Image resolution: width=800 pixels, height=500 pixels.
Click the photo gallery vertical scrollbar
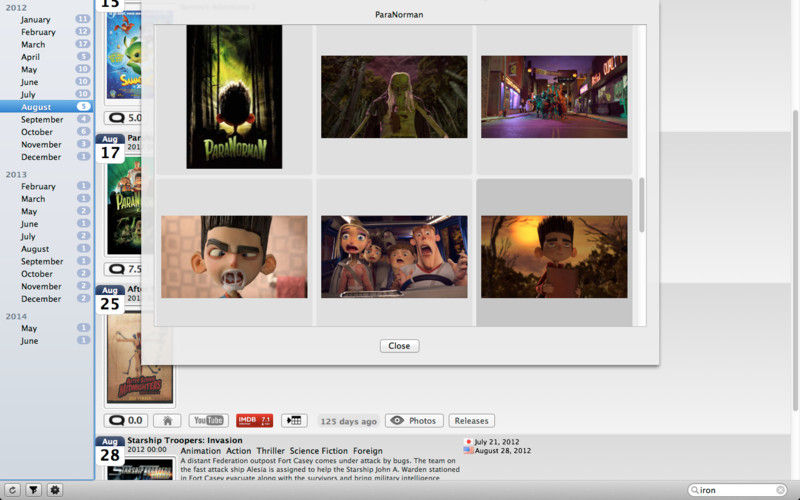pyautogui.click(x=641, y=205)
